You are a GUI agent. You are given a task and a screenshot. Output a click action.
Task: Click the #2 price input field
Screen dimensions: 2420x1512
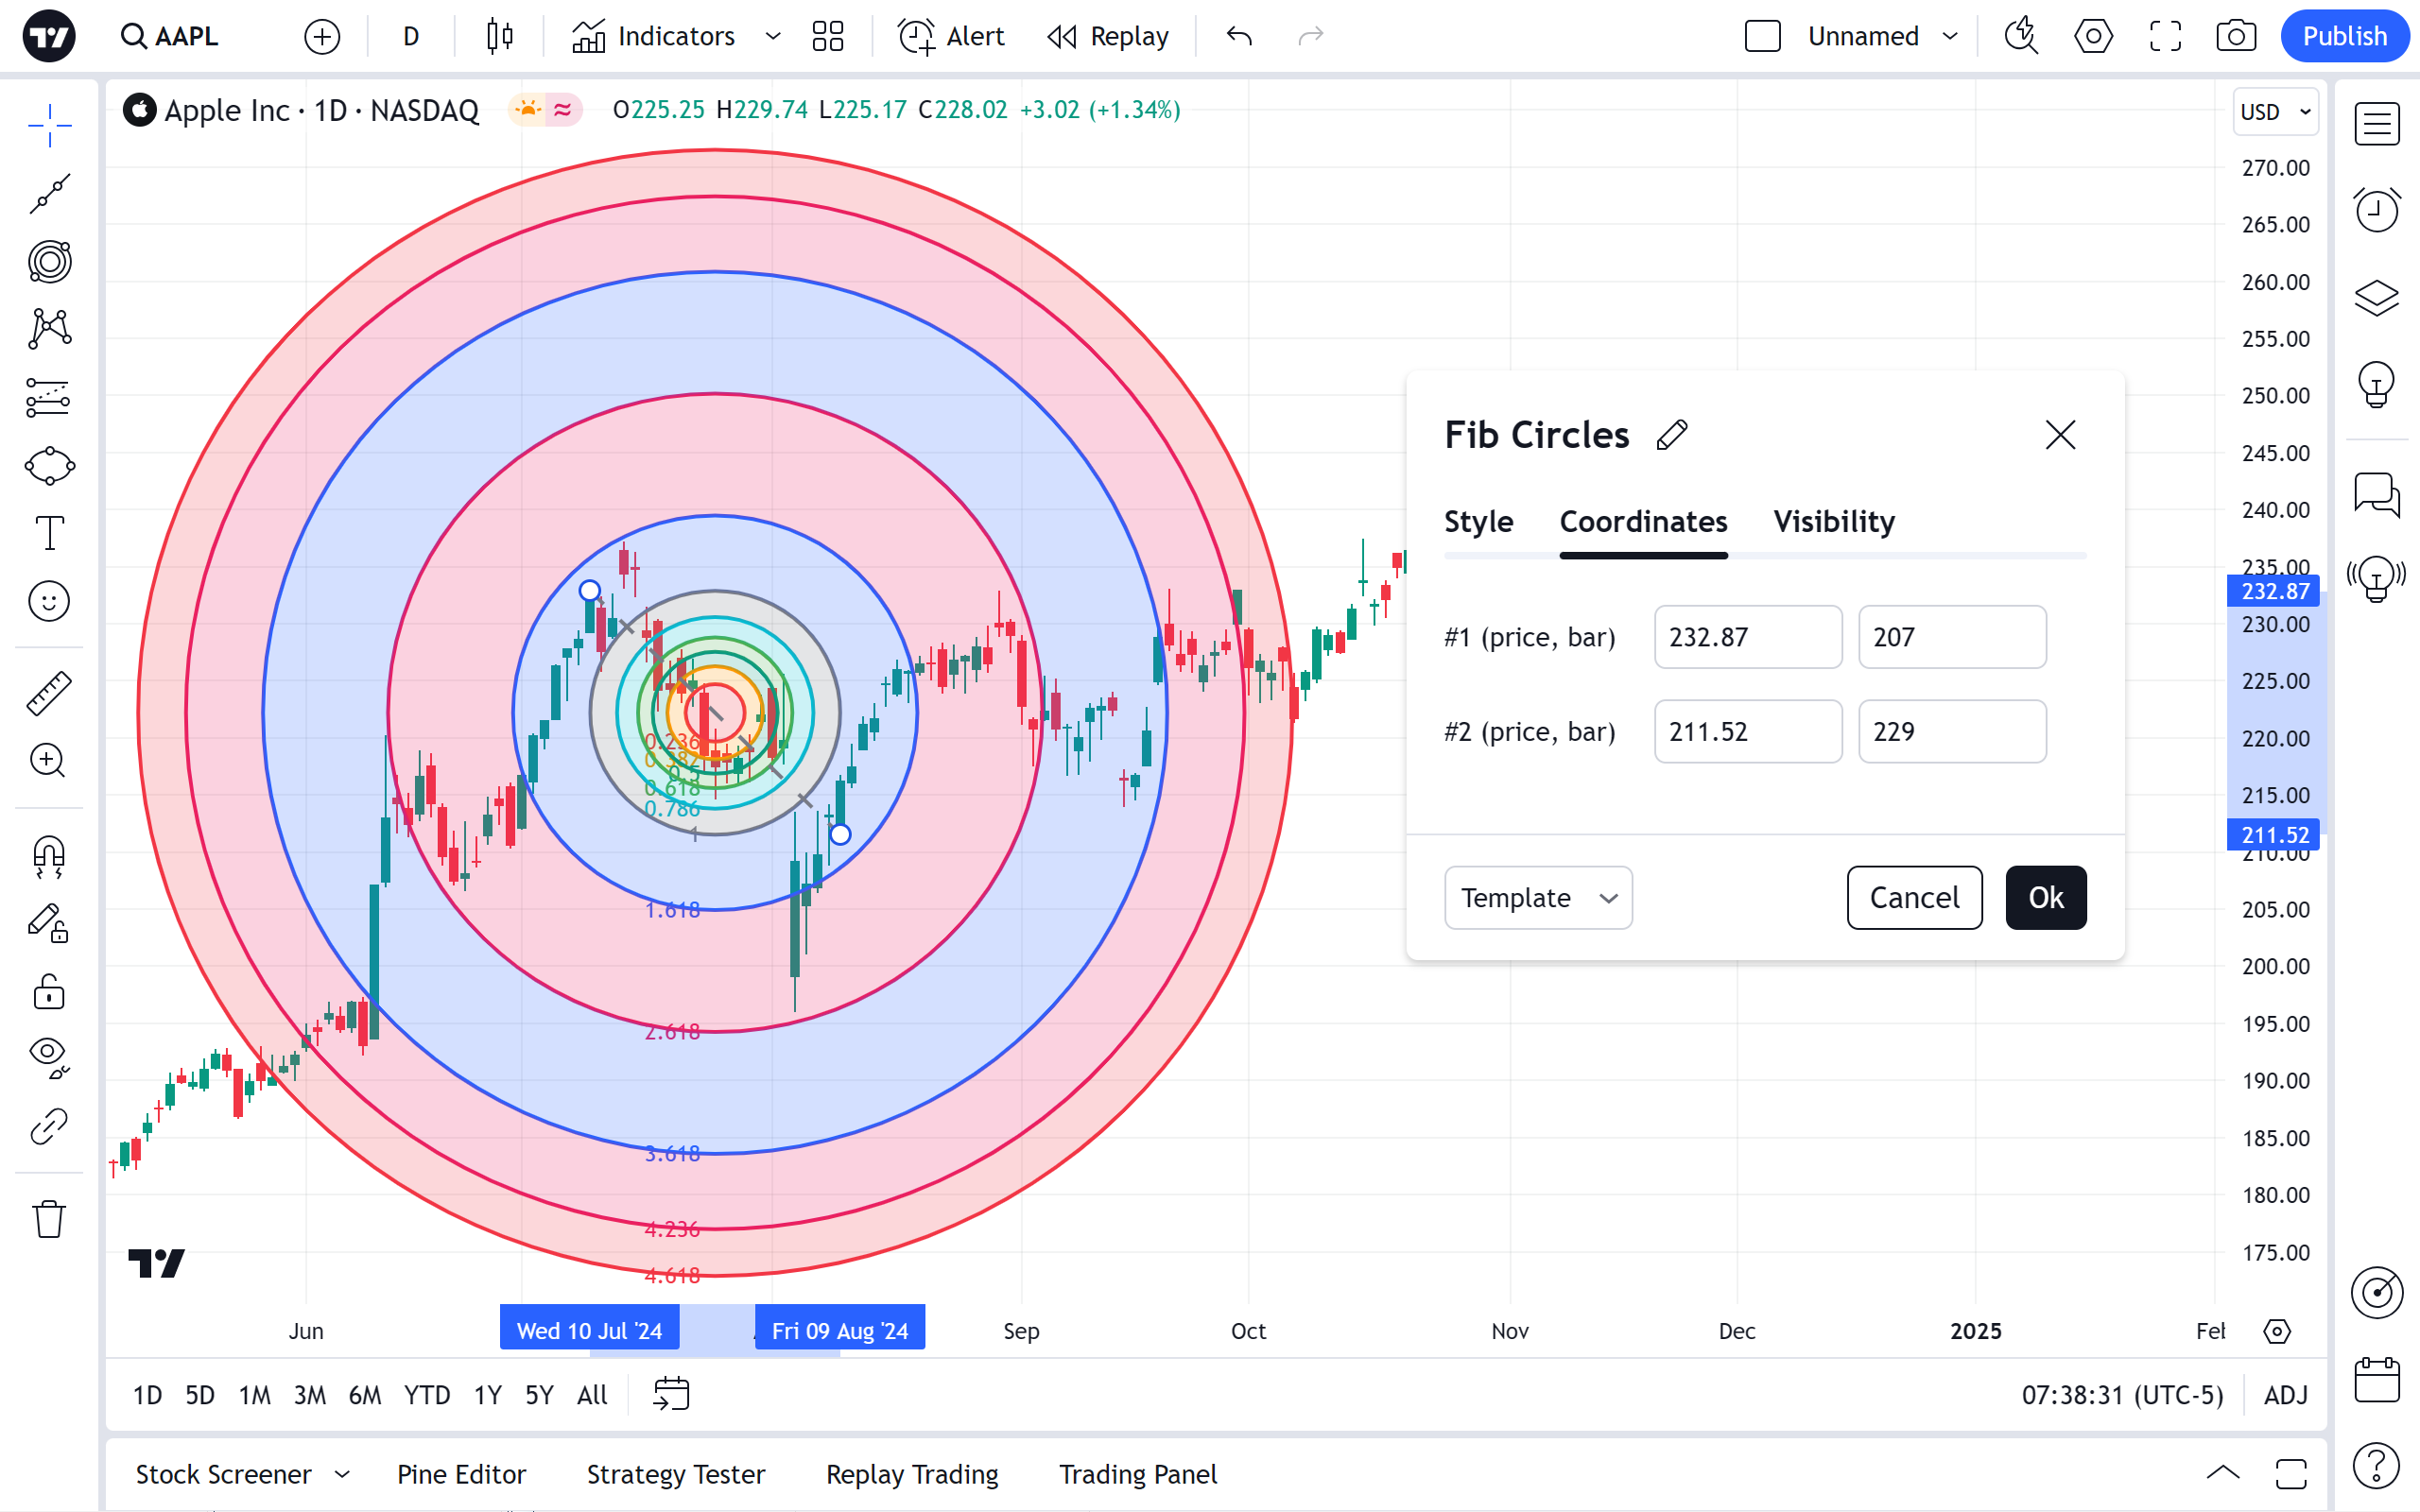coord(1747,732)
